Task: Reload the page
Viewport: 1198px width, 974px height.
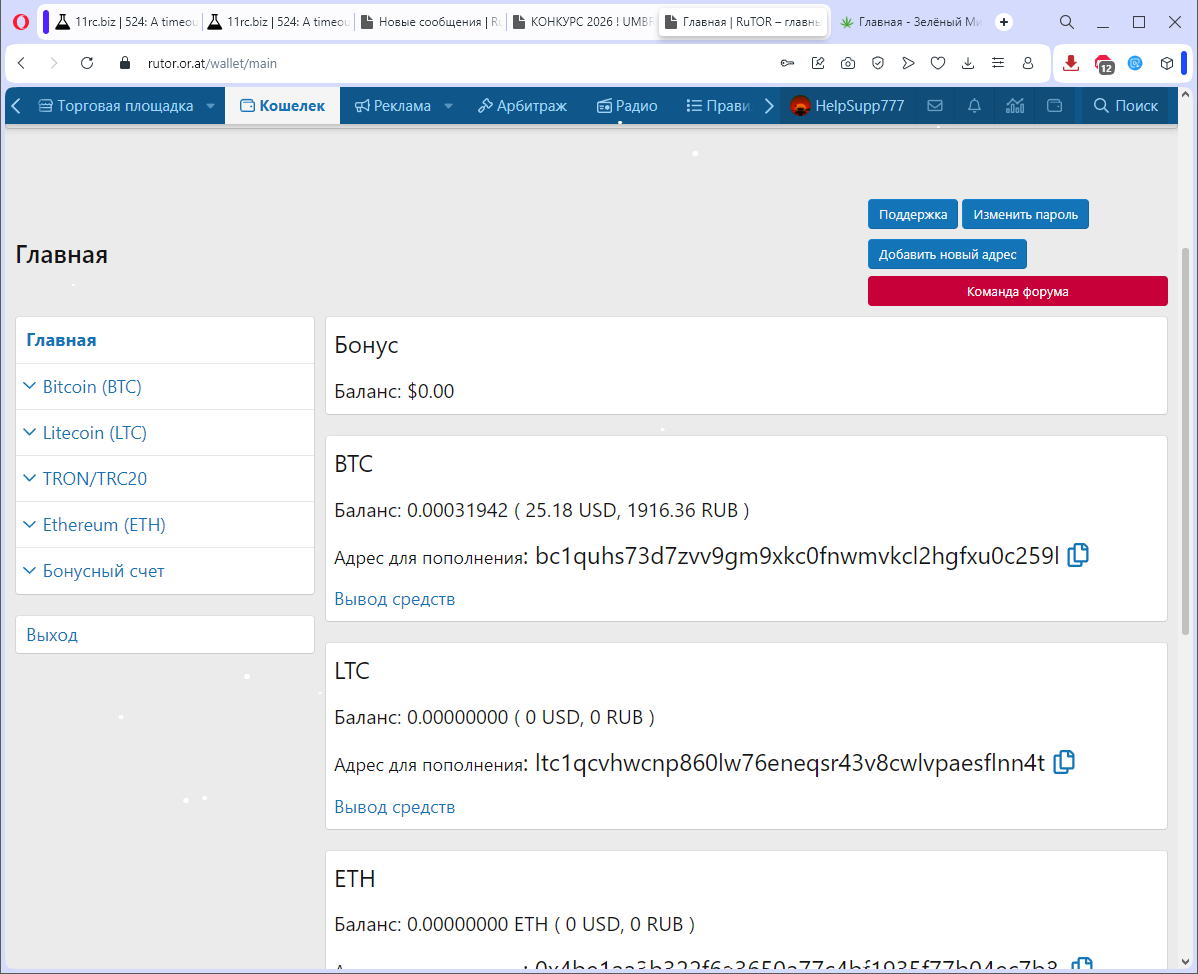Action: point(87,63)
